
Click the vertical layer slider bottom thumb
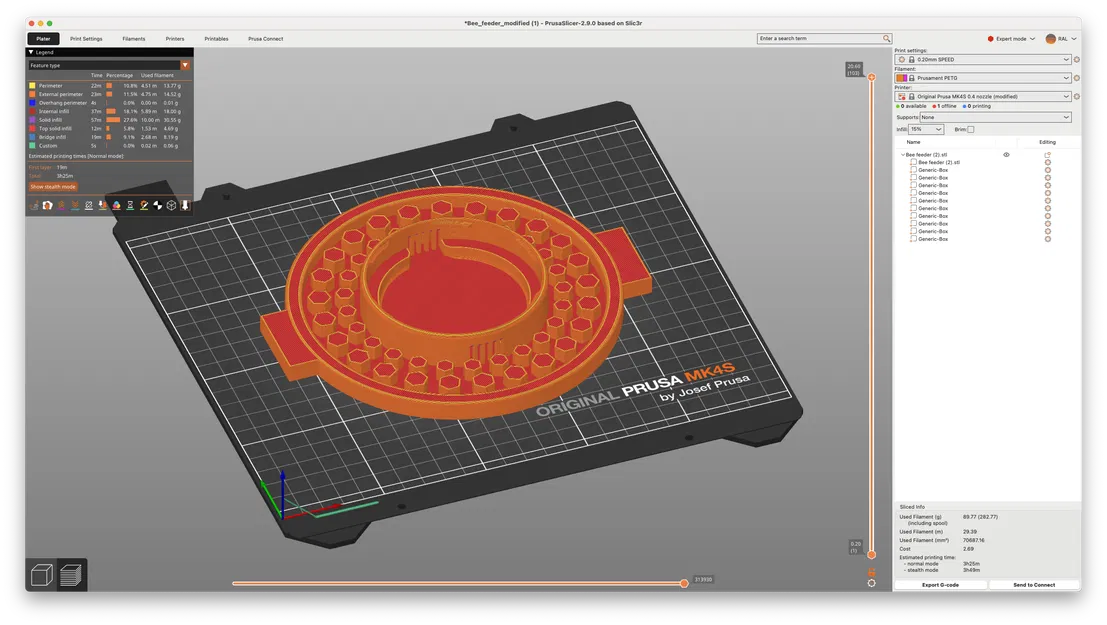coord(871,554)
